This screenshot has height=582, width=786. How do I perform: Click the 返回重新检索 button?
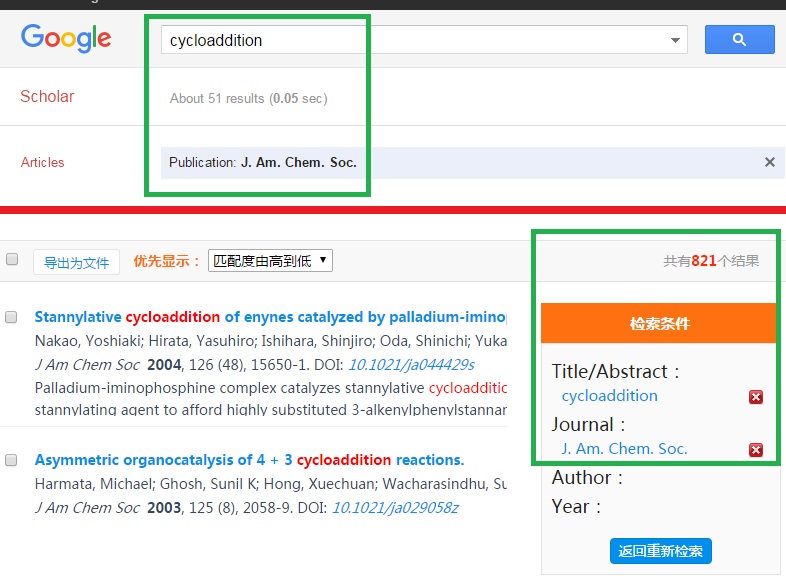[x=660, y=551]
